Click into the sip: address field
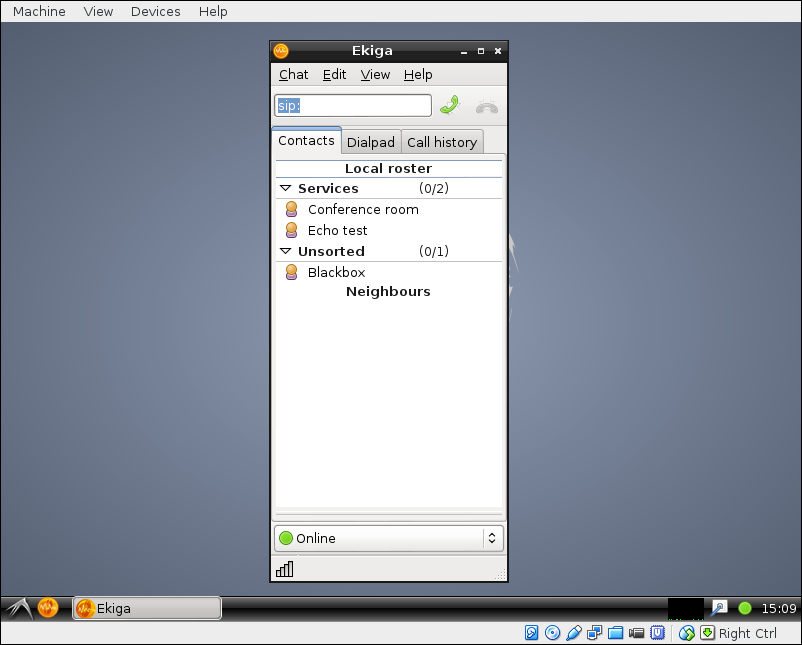This screenshot has height=645, width=802. coord(353,106)
